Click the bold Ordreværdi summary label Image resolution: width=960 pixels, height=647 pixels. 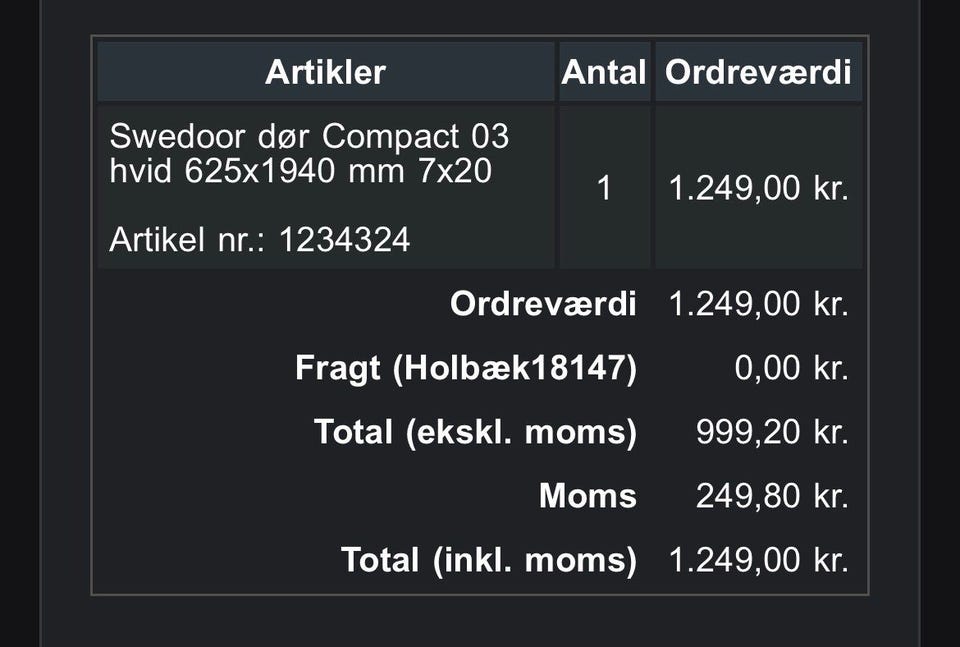click(x=543, y=304)
